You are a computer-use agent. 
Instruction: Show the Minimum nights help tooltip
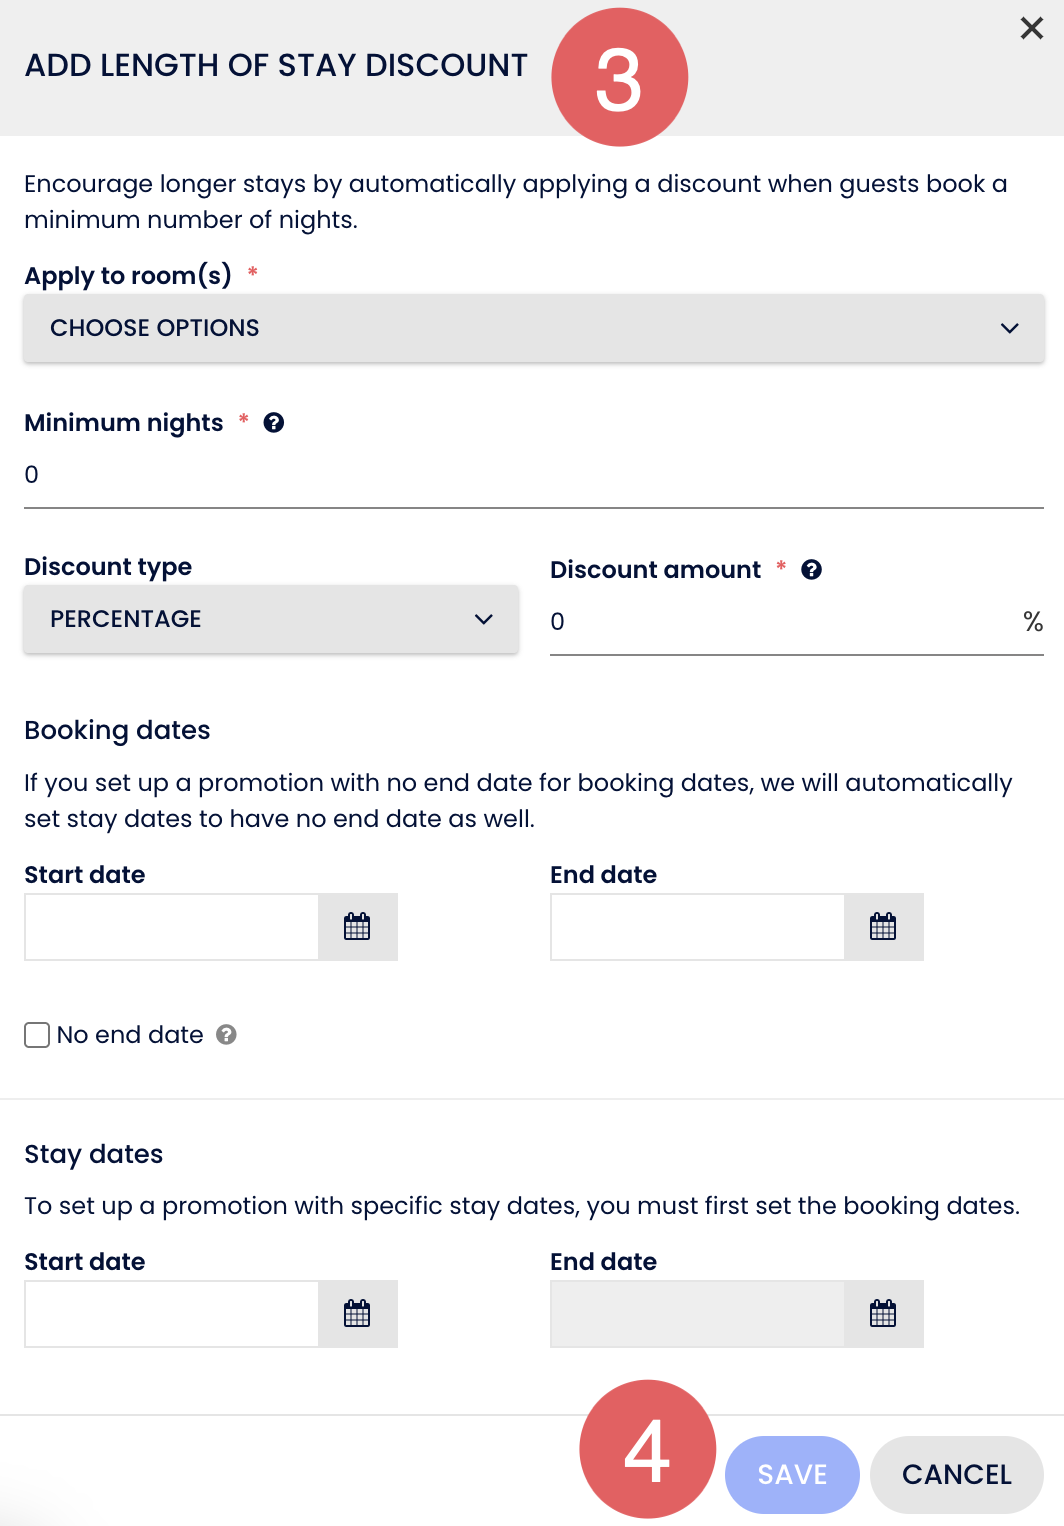pos(274,423)
